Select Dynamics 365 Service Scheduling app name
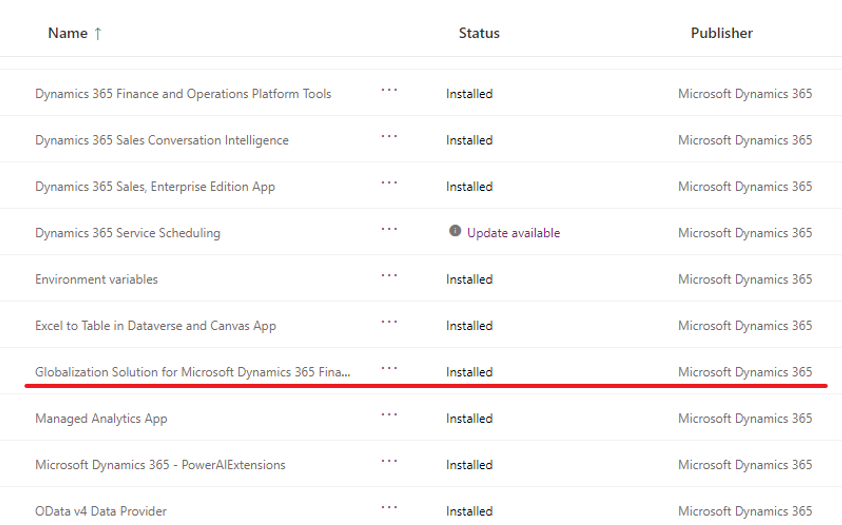Screen dimensions: 842x525 (x=128, y=233)
